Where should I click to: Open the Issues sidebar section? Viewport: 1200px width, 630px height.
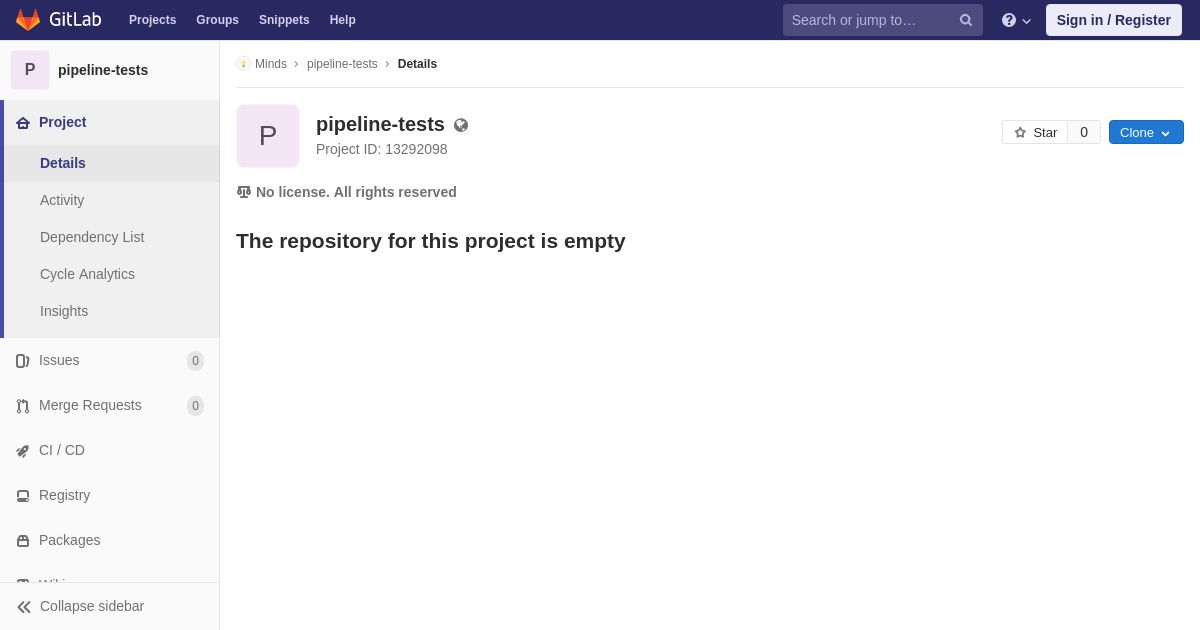tap(59, 360)
